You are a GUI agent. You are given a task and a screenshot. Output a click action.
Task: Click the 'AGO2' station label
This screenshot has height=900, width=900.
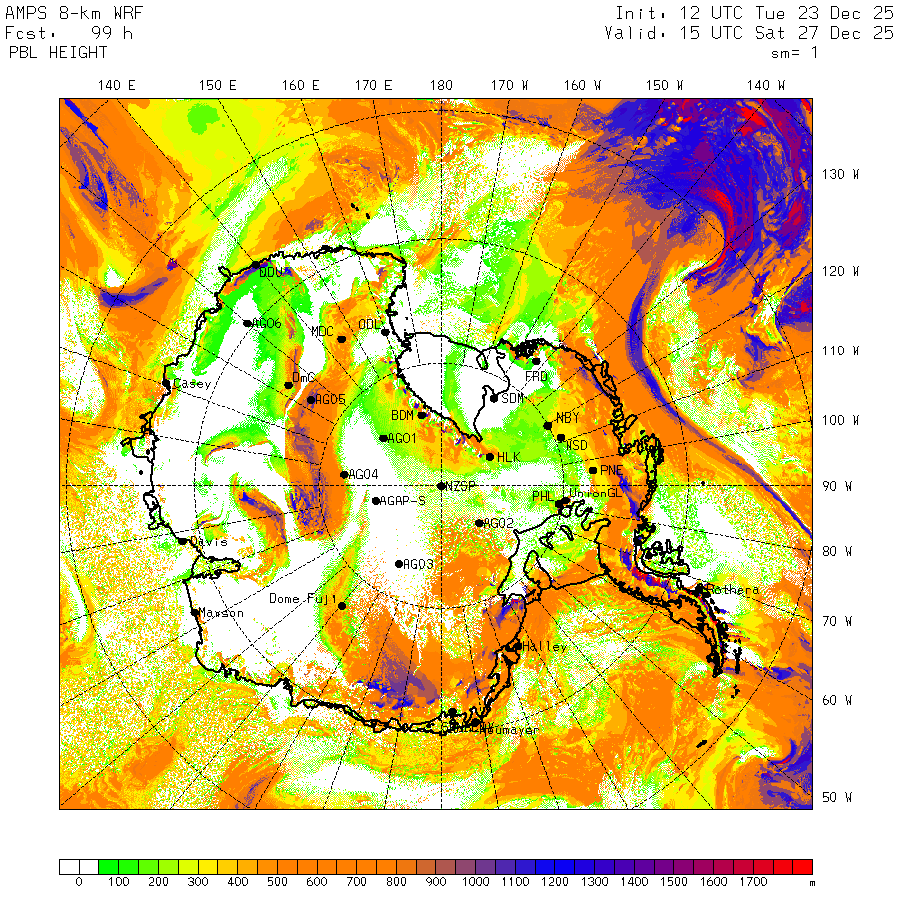coord(499,523)
